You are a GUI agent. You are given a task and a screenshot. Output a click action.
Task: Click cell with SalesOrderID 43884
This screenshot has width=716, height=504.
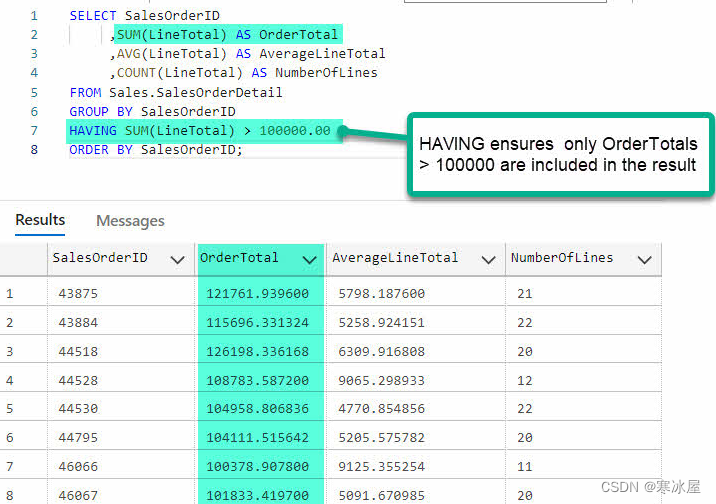78,323
